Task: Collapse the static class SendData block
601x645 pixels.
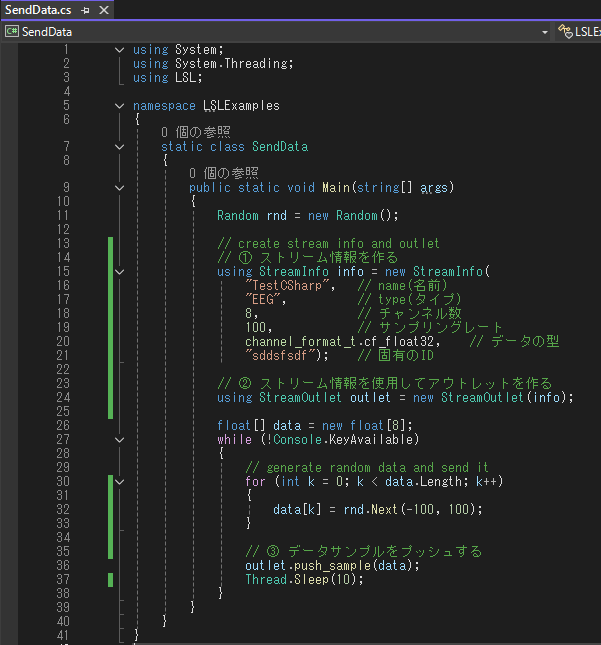Action: (119, 147)
